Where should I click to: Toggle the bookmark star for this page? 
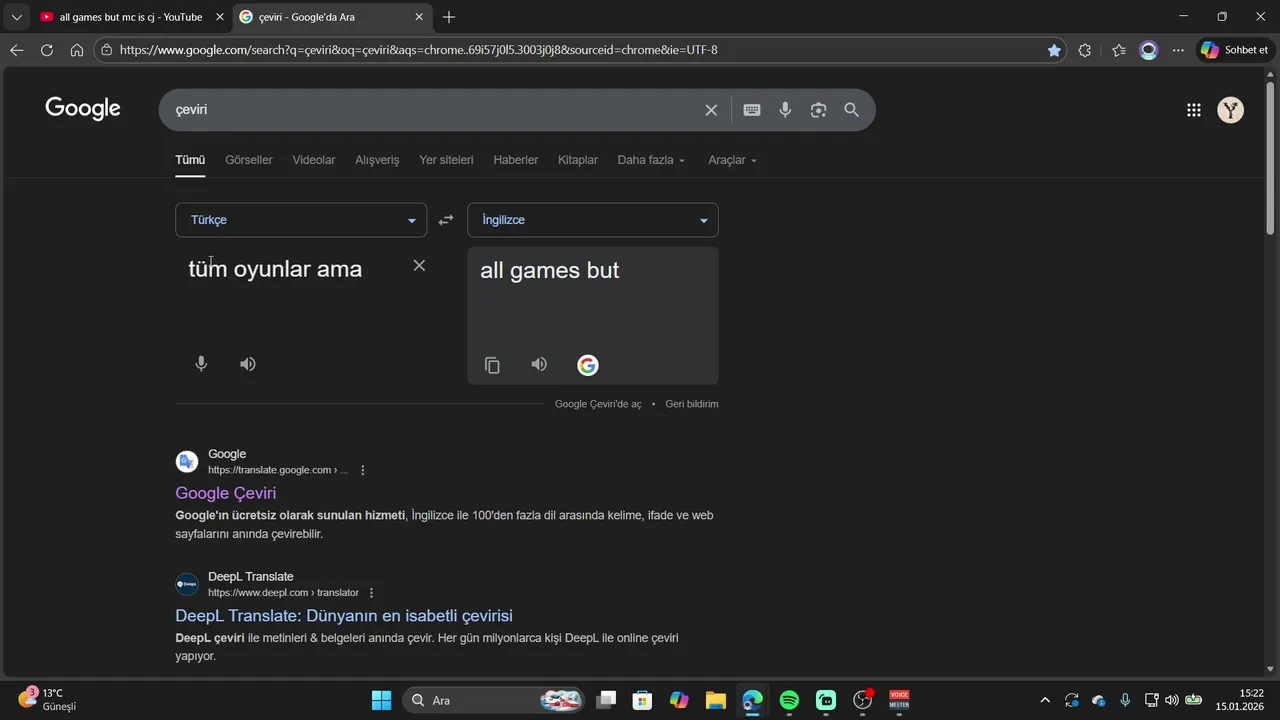[x=1054, y=50]
